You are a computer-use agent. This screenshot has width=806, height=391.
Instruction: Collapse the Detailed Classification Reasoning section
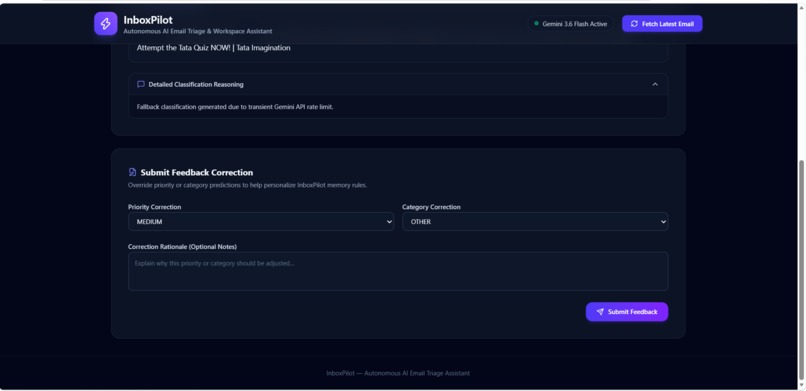click(654, 84)
